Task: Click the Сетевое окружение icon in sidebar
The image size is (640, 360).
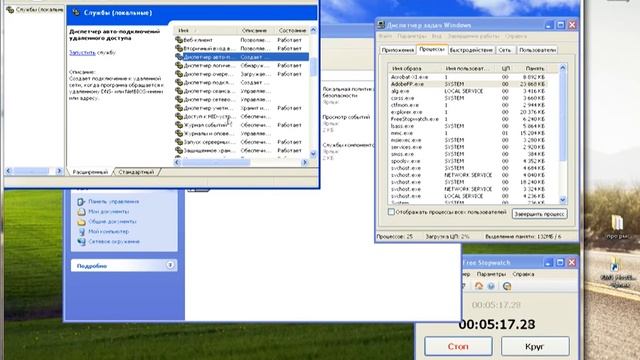Action: [x=81, y=242]
